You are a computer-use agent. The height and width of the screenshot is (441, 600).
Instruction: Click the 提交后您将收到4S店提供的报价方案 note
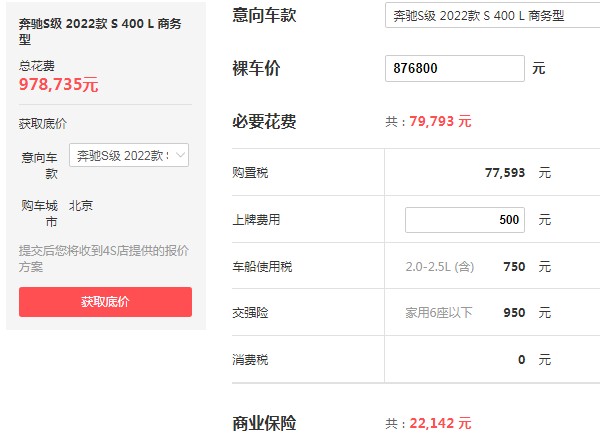tap(104, 258)
